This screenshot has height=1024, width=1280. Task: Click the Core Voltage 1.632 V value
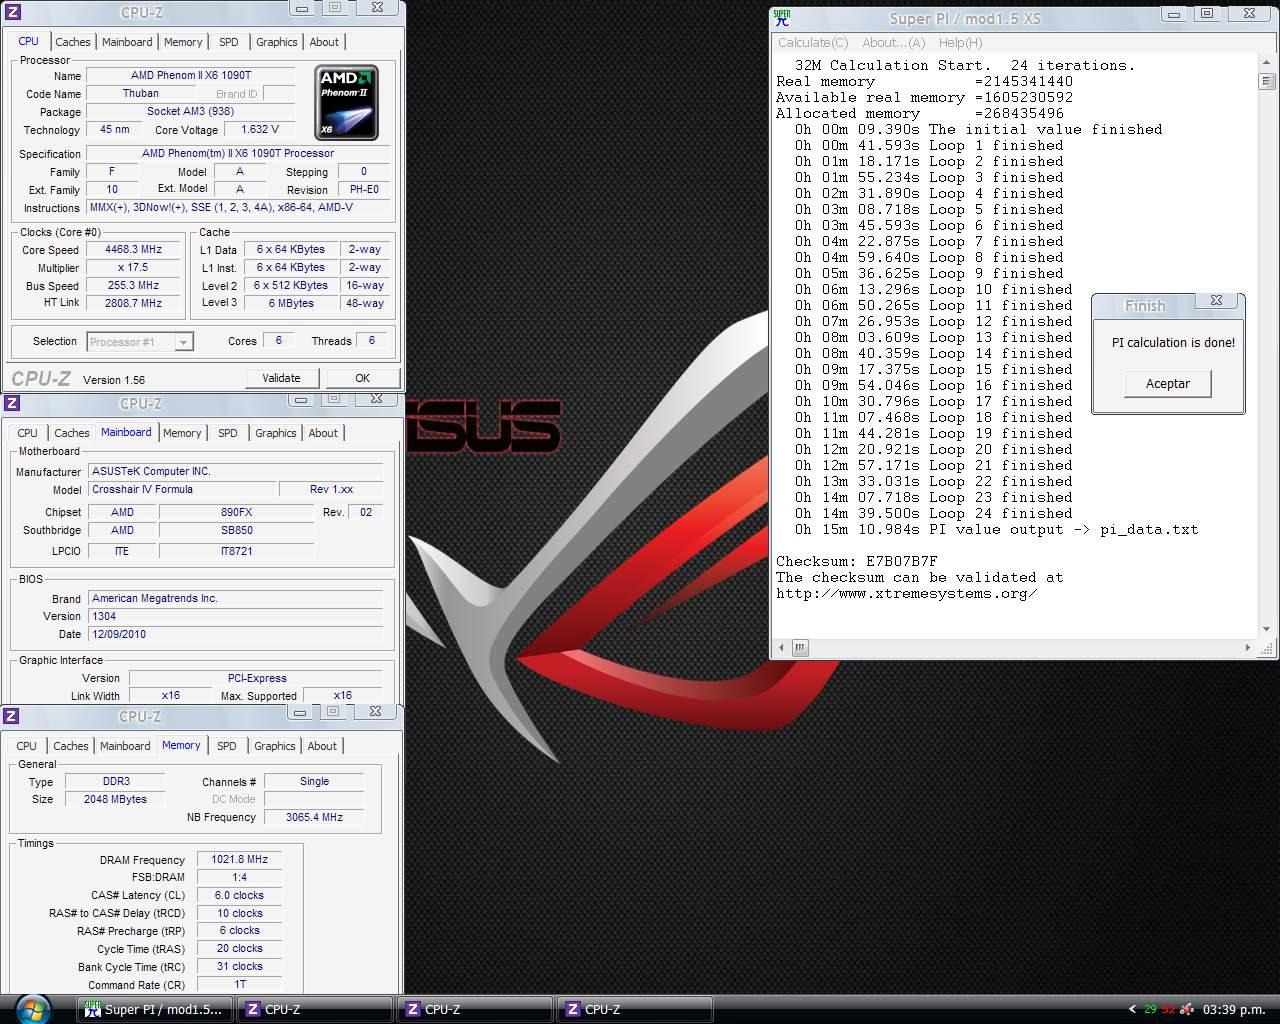[260, 130]
